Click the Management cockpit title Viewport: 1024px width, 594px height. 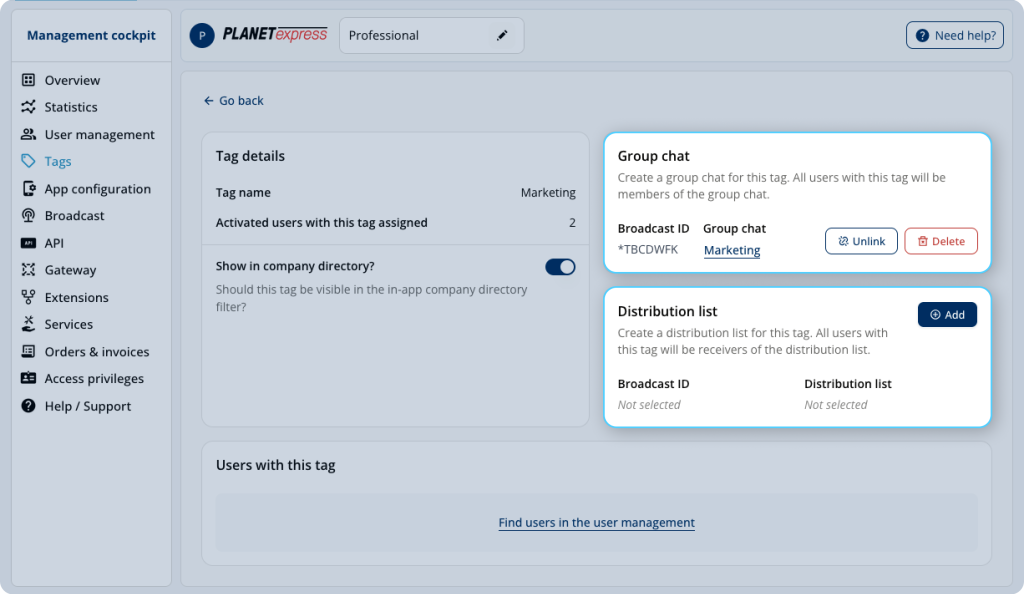click(x=91, y=35)
